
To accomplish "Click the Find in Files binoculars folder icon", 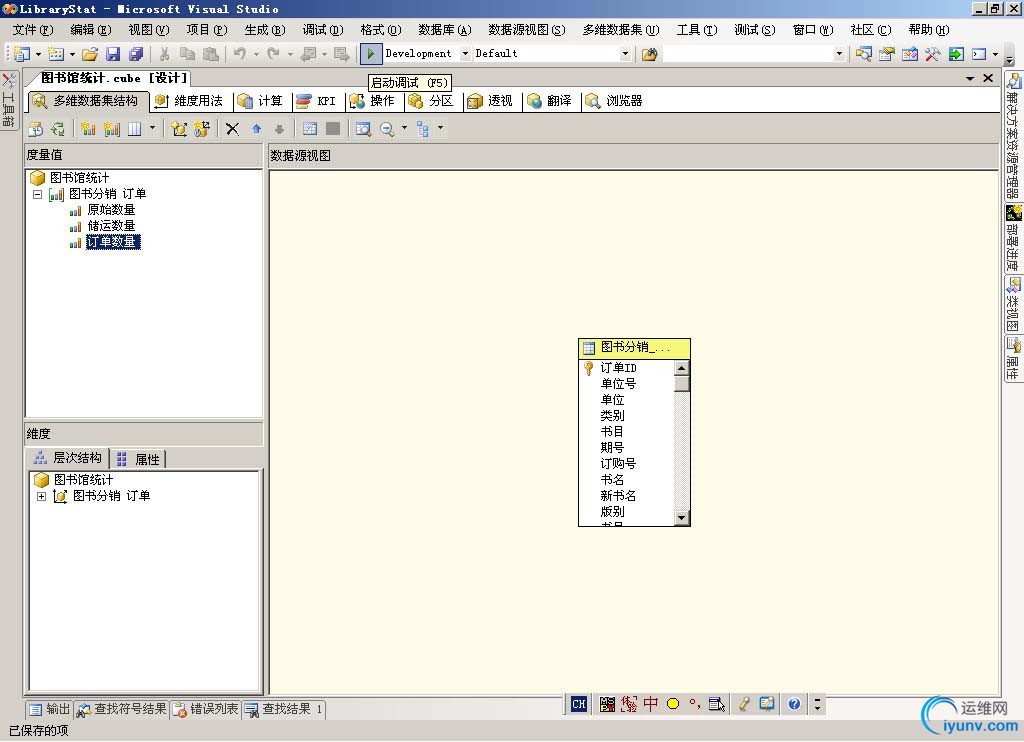I will 649,54.
